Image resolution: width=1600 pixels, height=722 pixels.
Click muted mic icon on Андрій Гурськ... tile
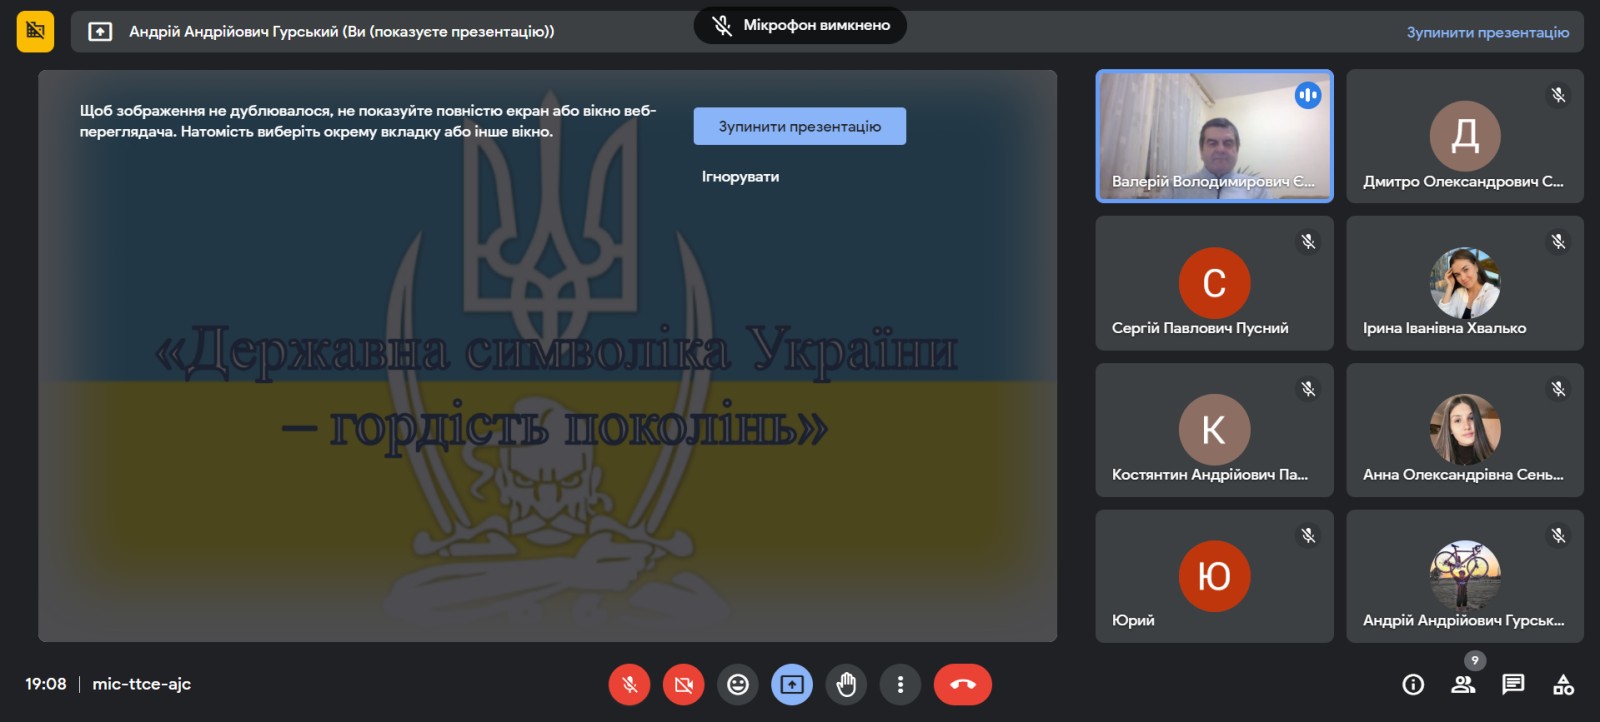(1558, 536)
